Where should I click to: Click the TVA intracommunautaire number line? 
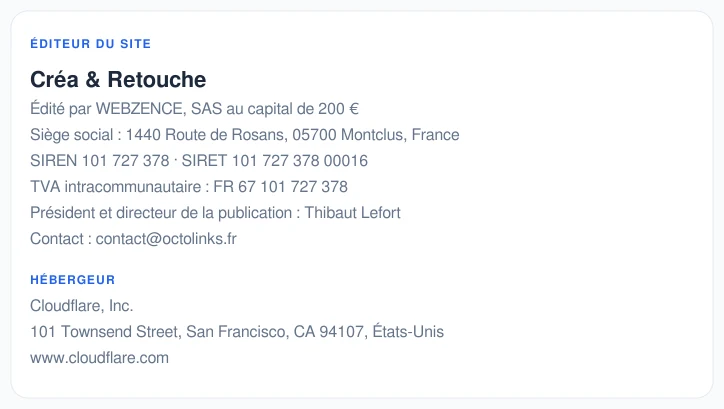click(x=189, y=186)
